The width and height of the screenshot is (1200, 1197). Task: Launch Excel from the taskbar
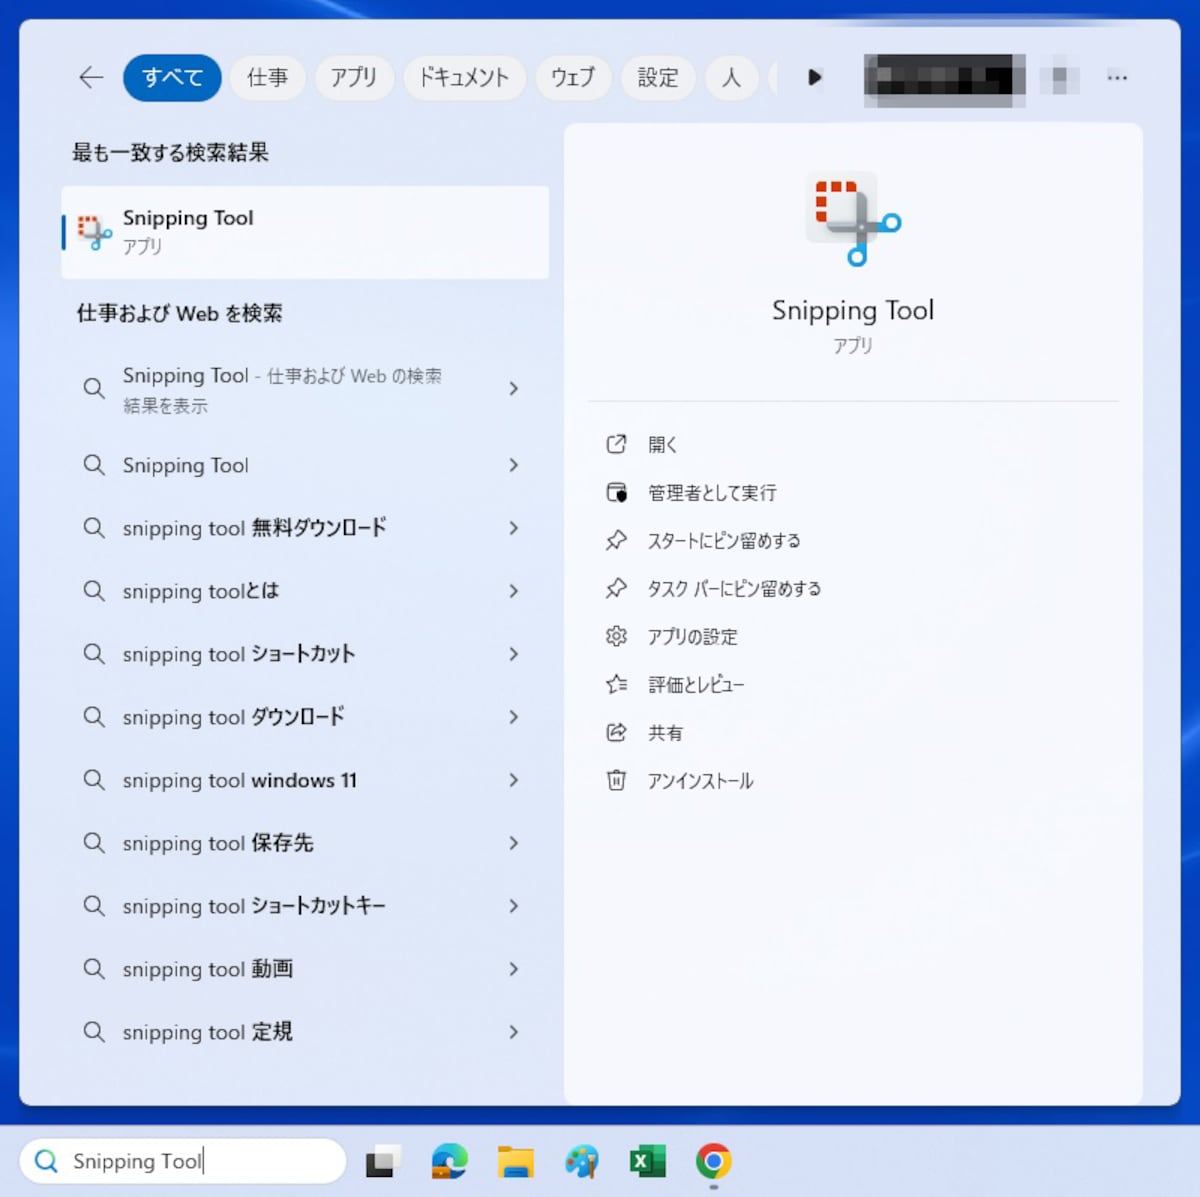647,1162
